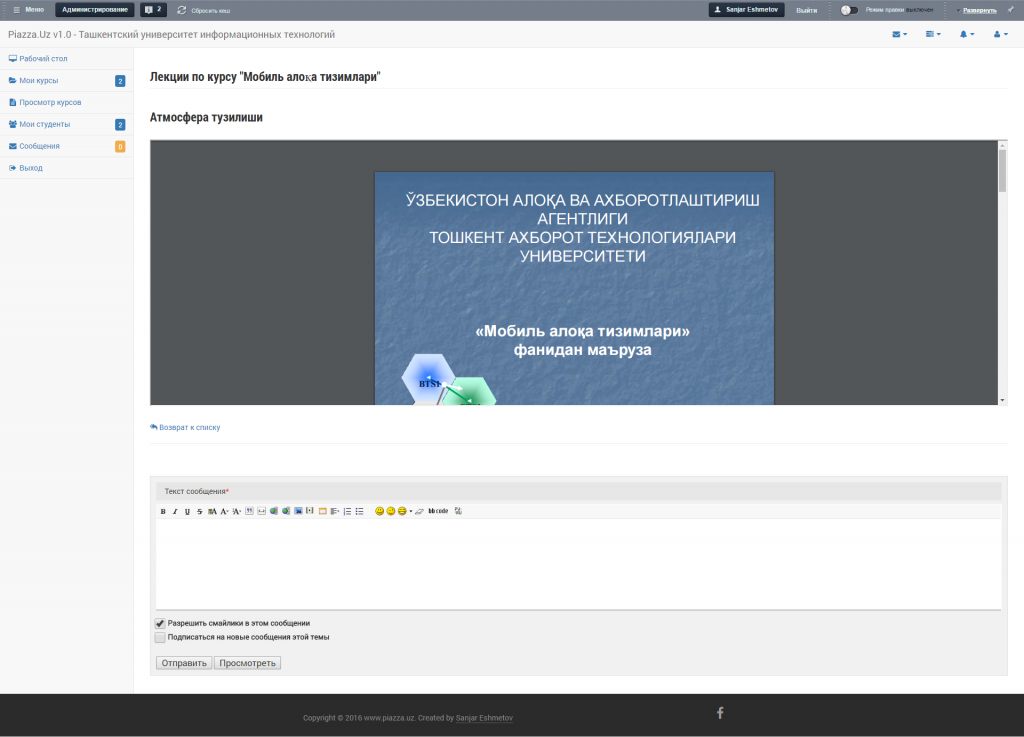Open text alignment dropdown in editor

click(x=335, y=511)
